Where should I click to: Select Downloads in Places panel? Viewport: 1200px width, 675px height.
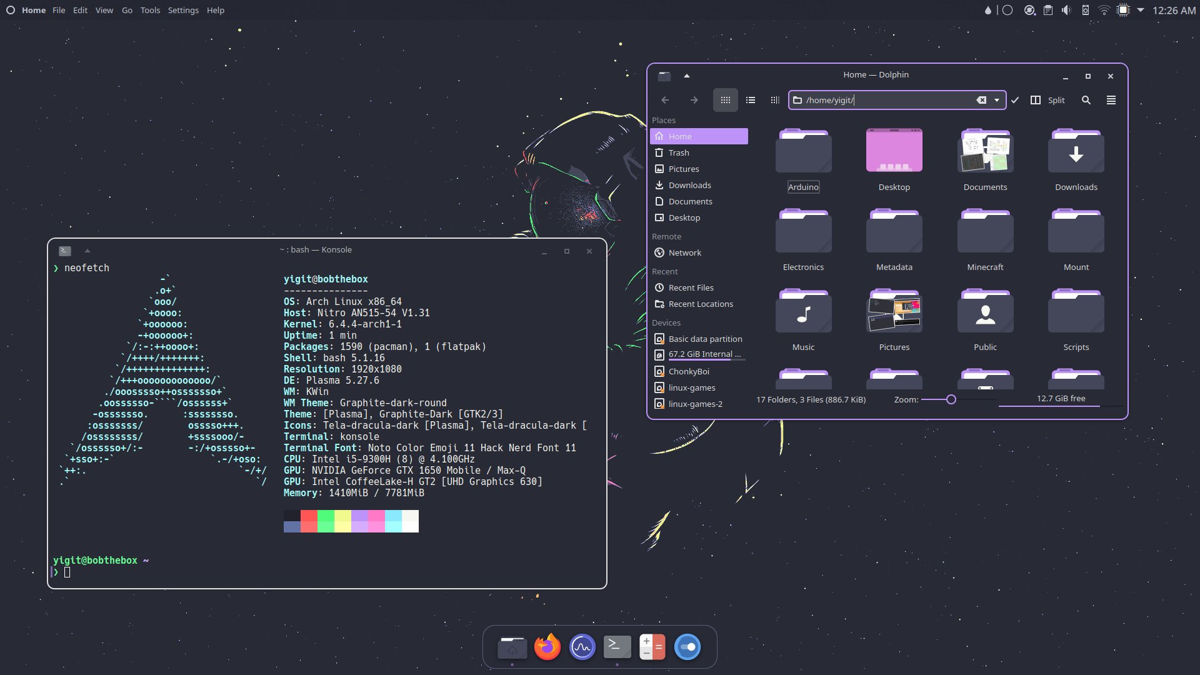click(x=698, y=185)
